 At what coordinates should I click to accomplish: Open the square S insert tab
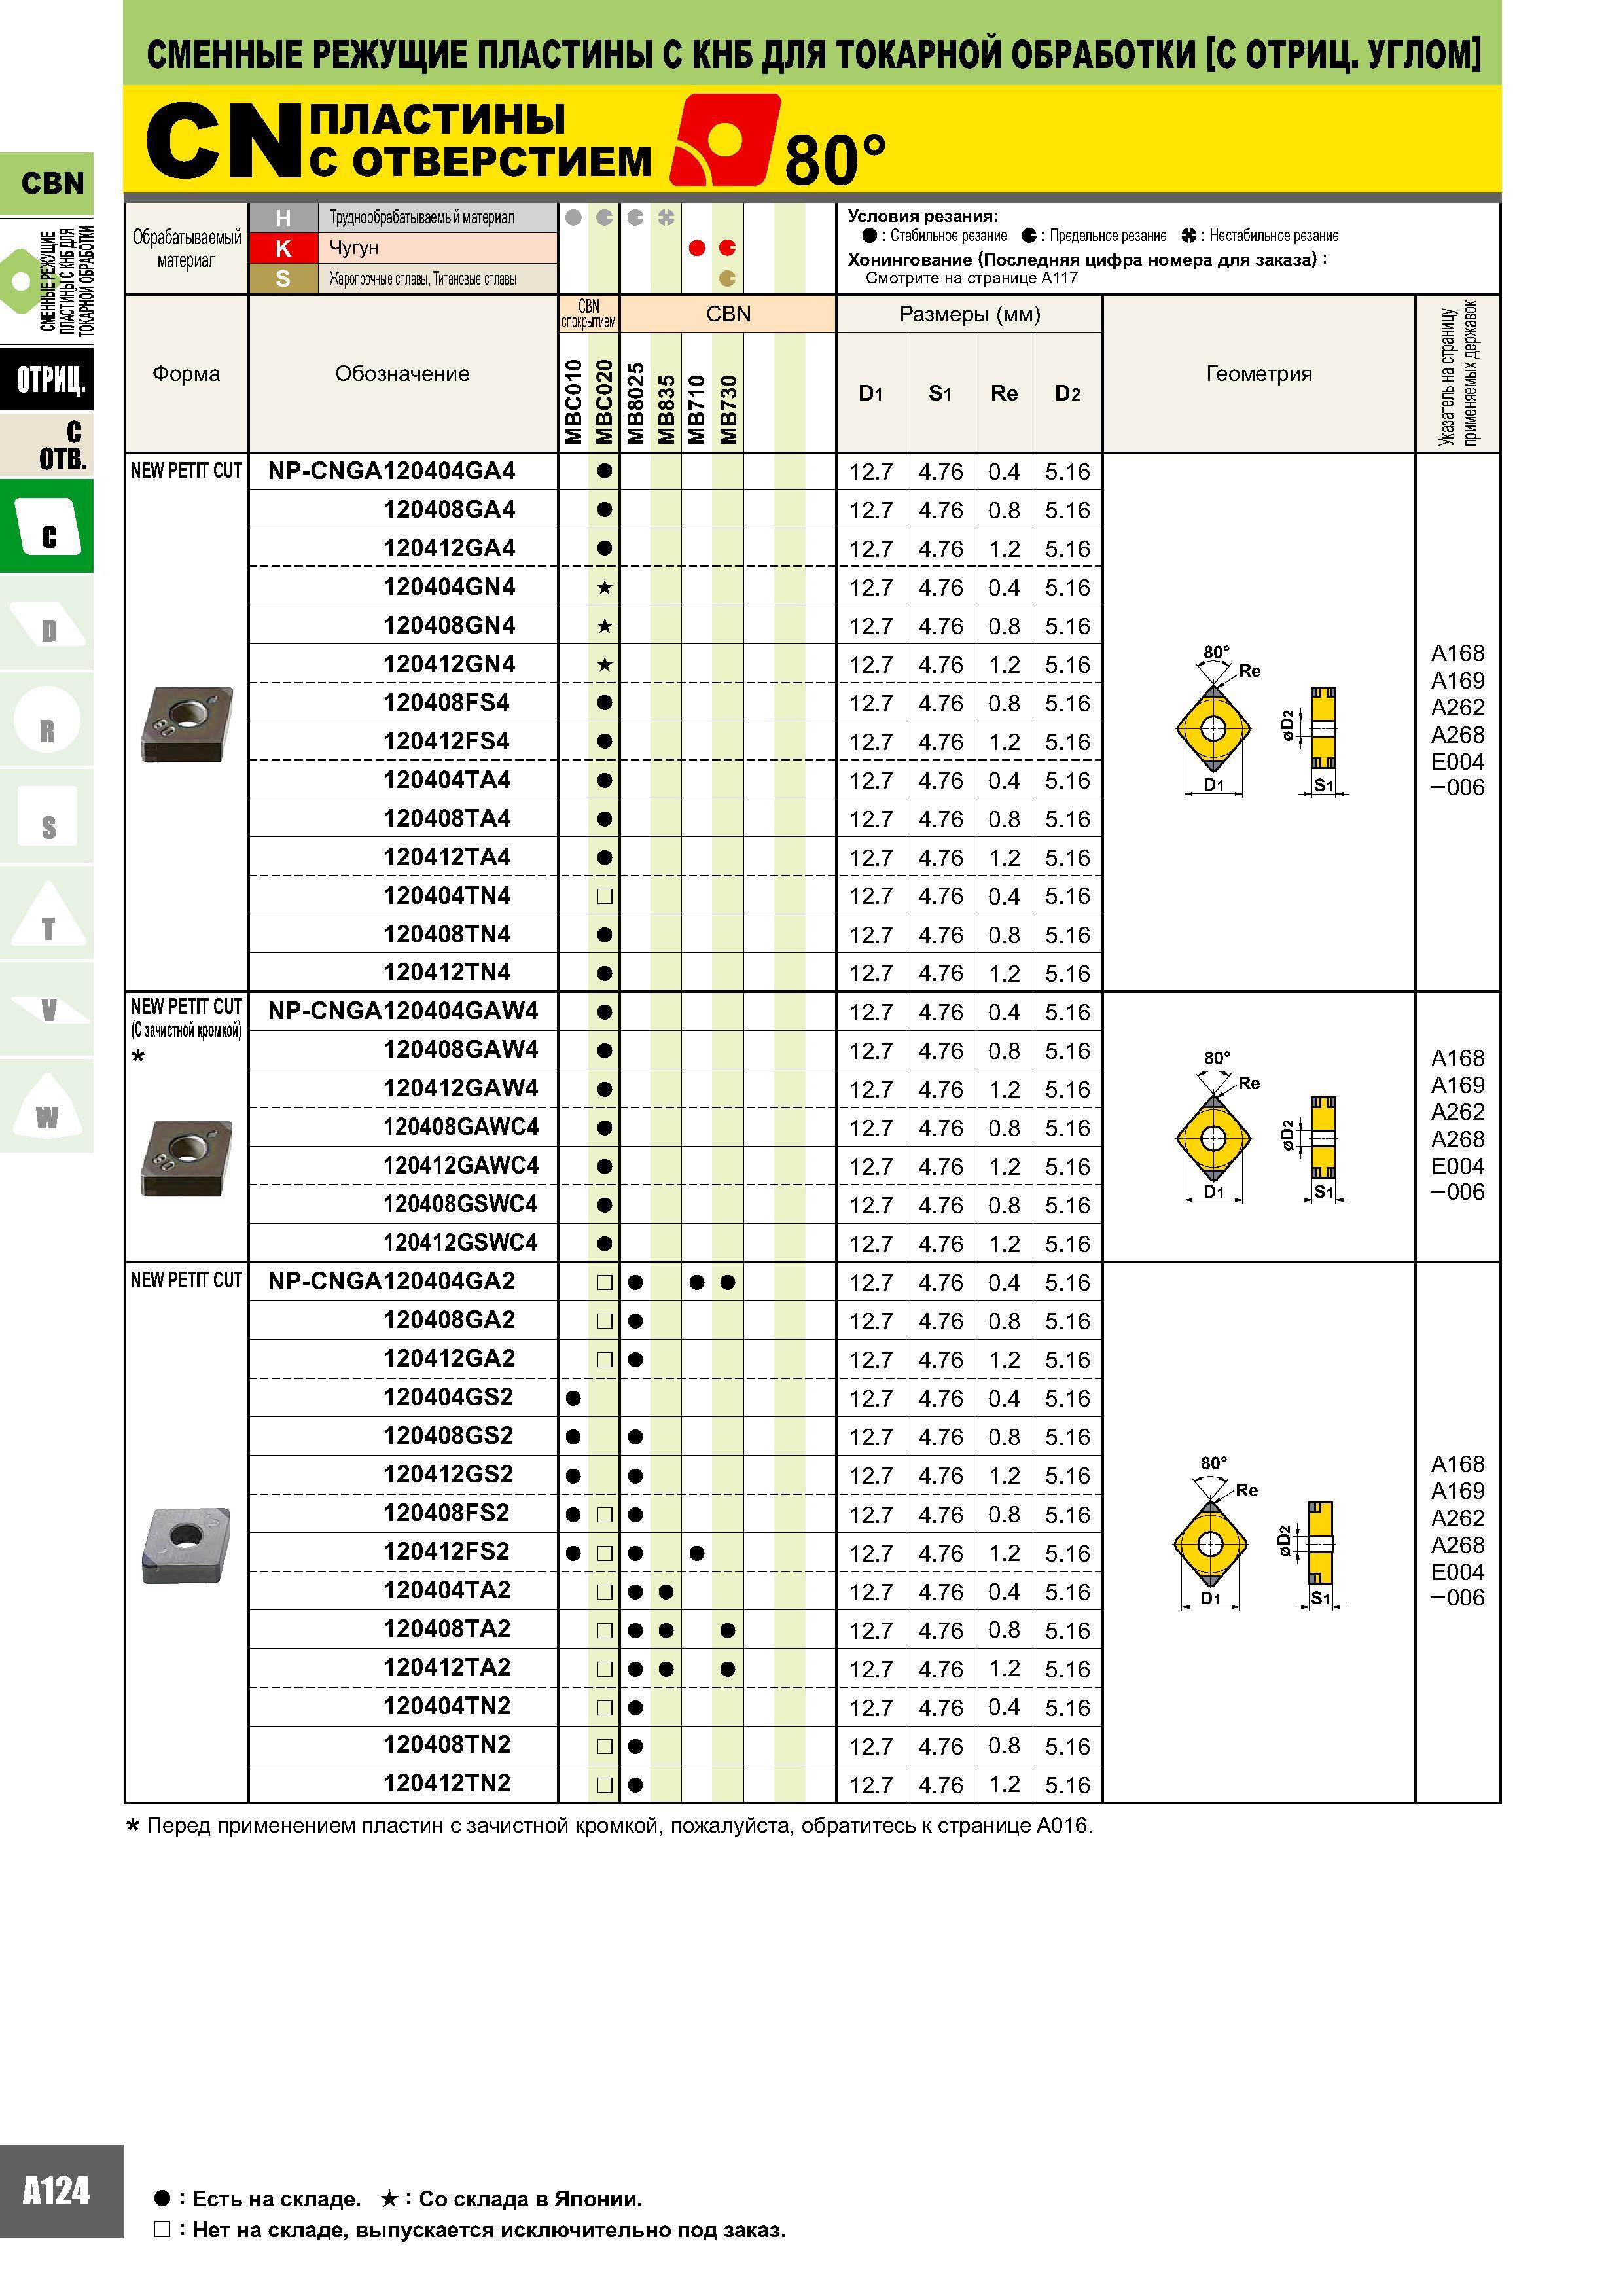pyautogui.click(x=47, y=817)
